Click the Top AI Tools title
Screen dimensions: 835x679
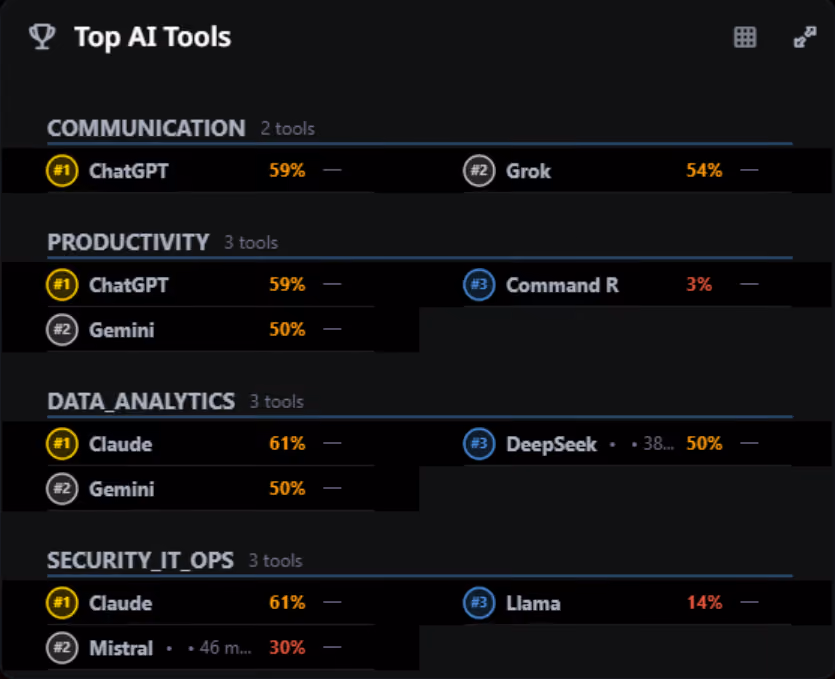click(x=152, y=37)
